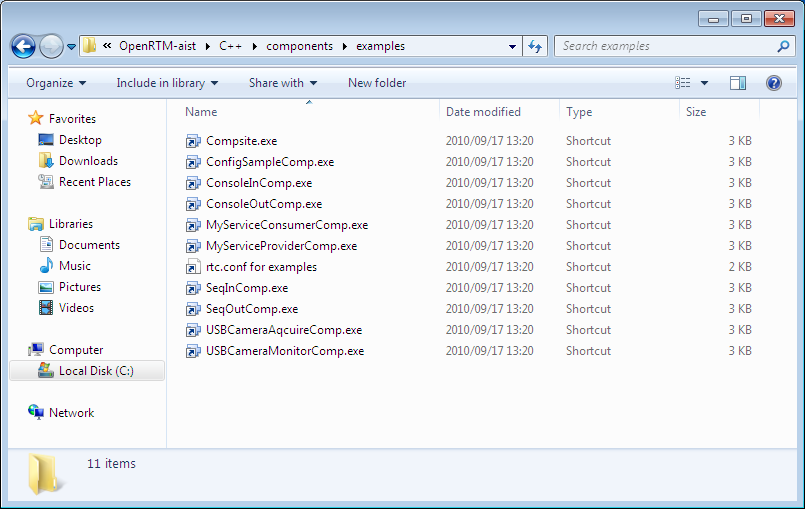Image resolution: width=805 pixels, height=509 pixels.
Task: Toggle the preview pane
Action: point(738,83)
